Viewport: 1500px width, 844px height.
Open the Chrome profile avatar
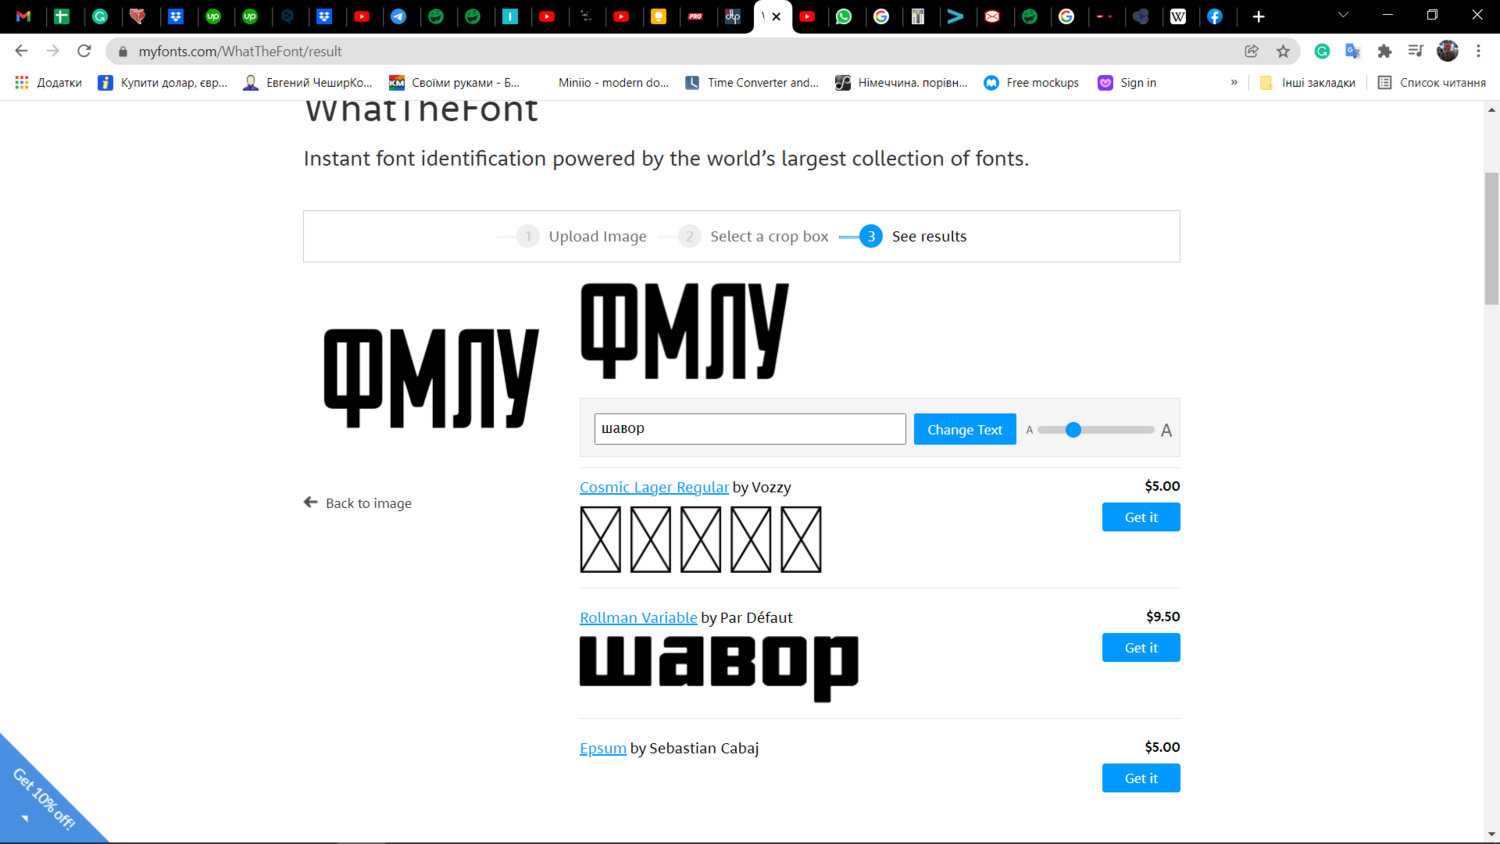1447,51
